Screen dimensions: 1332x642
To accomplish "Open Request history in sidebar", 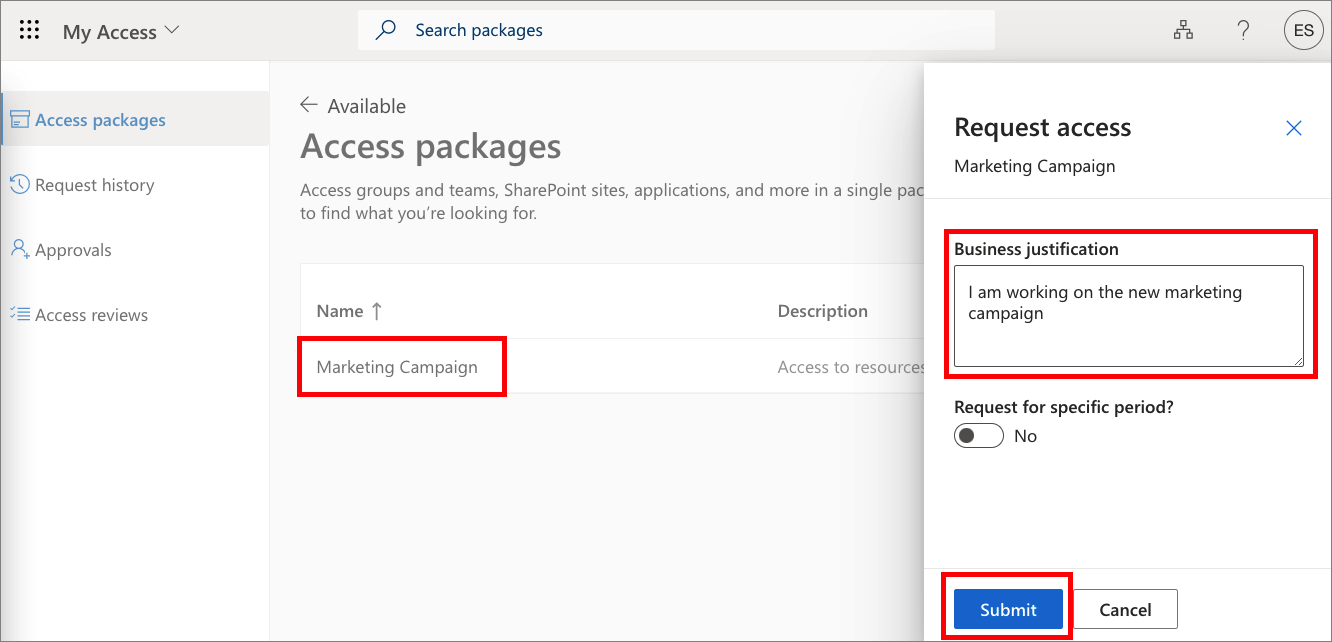I will coord(94,185).
